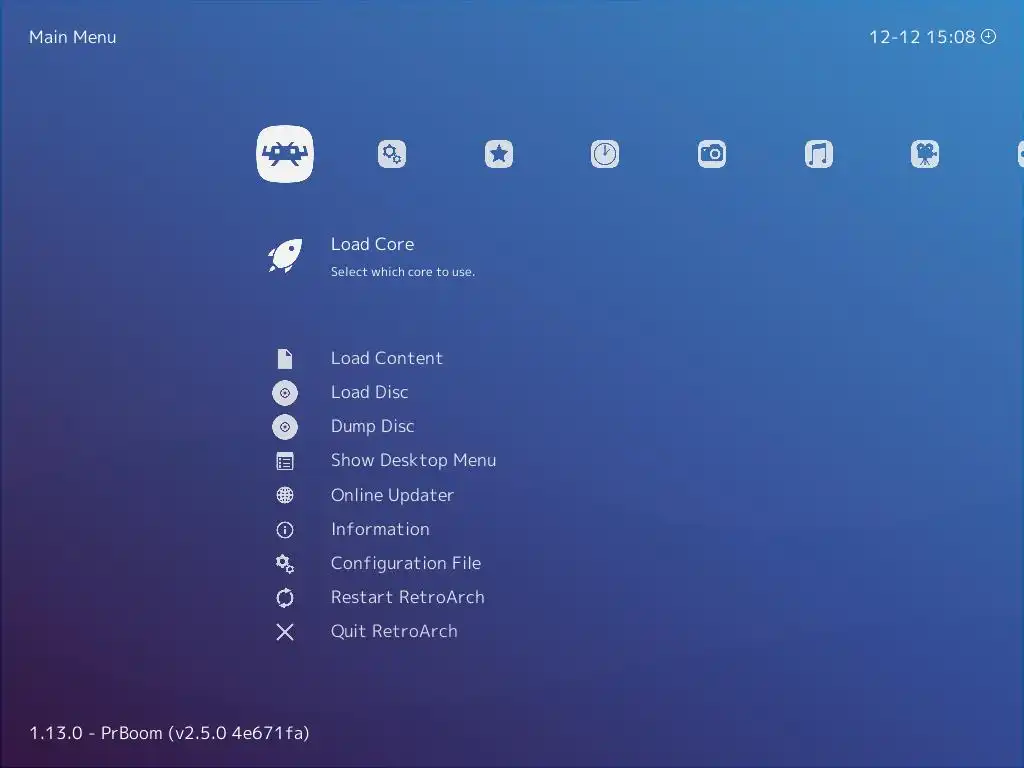Image resolution: width=1024 pixels, height=768 pixels.
Task: Select Quit RetroArch
Action: (394, 631)
